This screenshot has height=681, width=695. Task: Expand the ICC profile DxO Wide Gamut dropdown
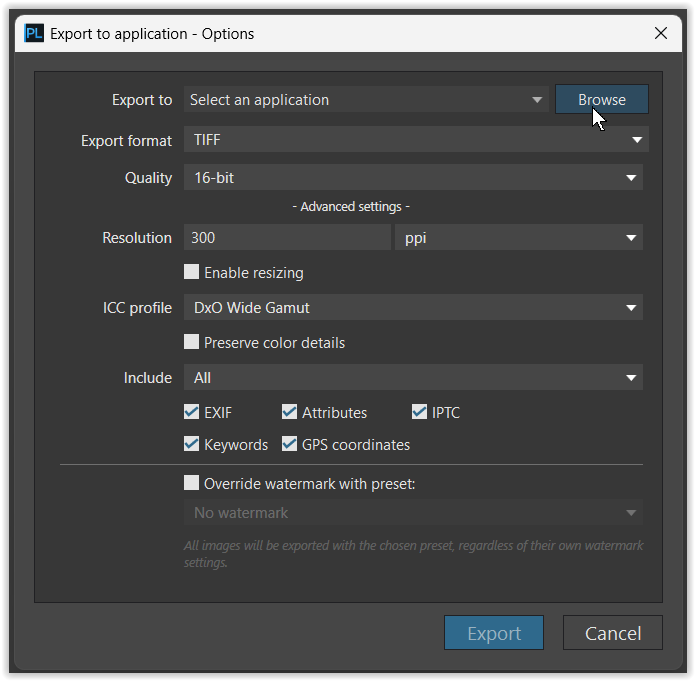pyautogui.click(x=412, y=308)
